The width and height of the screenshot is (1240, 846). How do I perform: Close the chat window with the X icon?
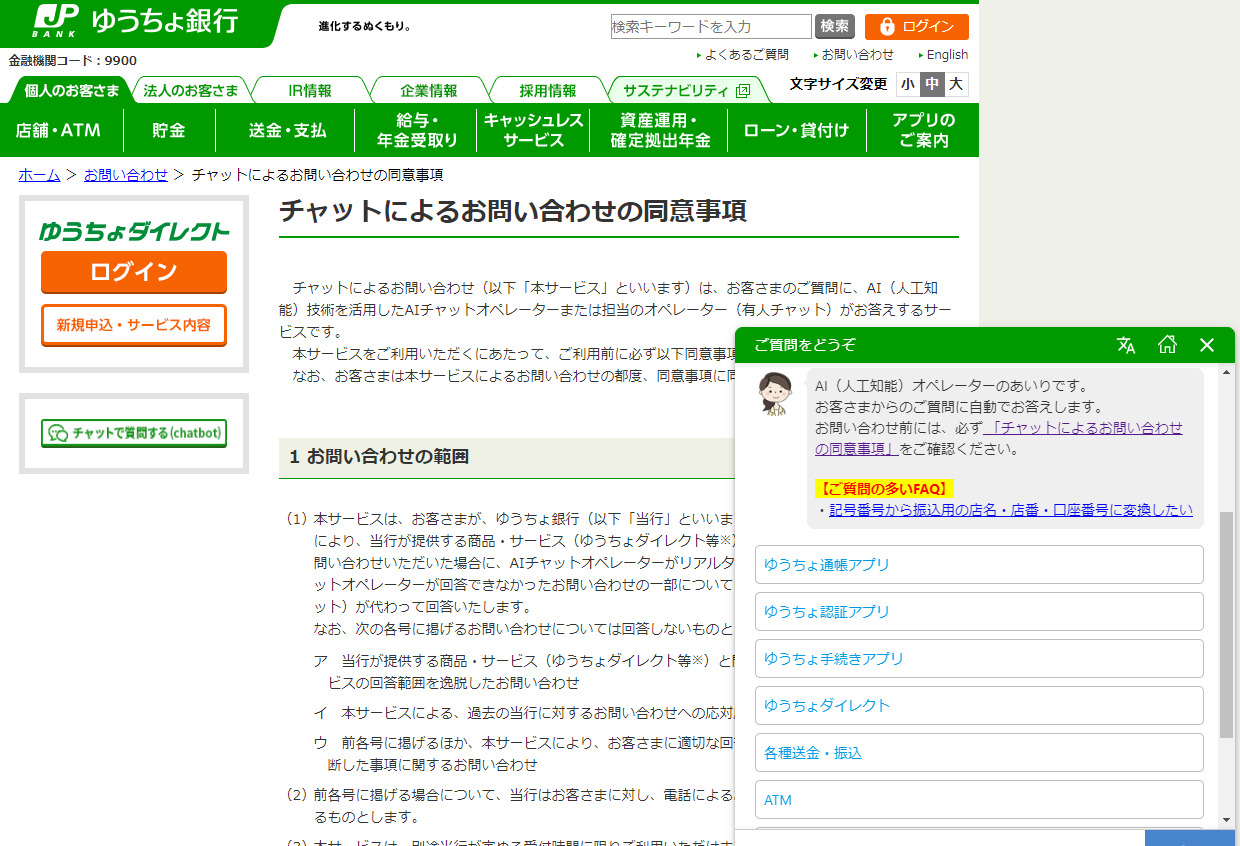pyautogui.click(x=1206, y=344)
